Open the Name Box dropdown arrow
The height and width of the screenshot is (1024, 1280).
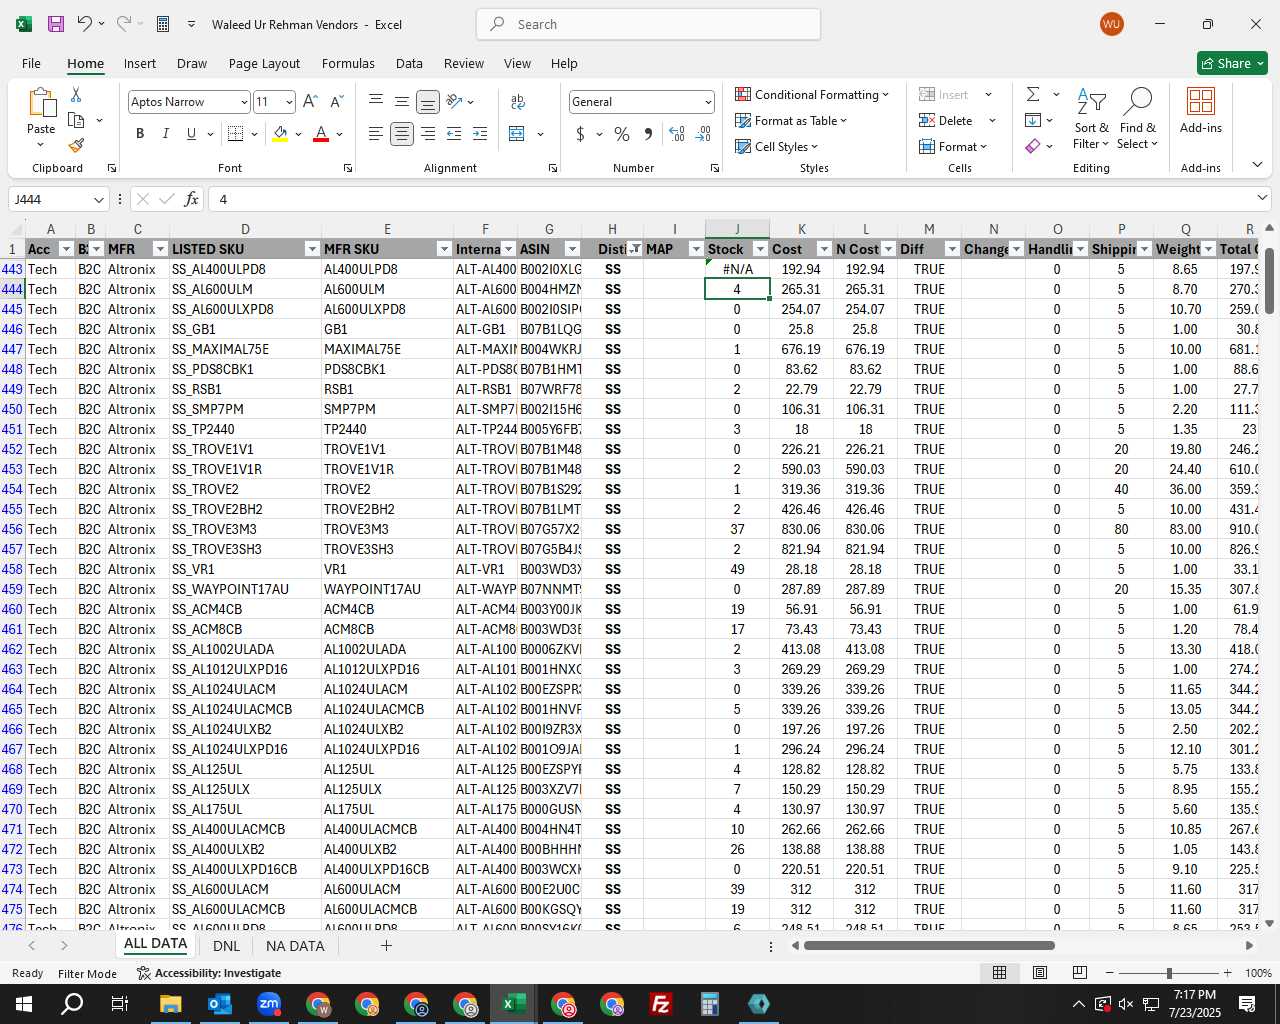(98, 200)
